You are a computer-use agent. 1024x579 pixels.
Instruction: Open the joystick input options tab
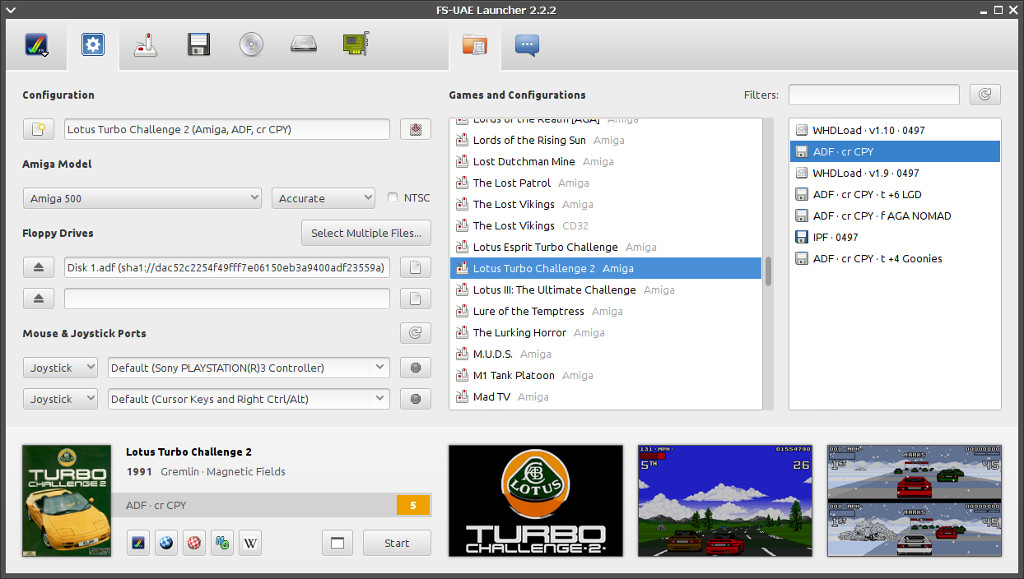pos(146,45)
